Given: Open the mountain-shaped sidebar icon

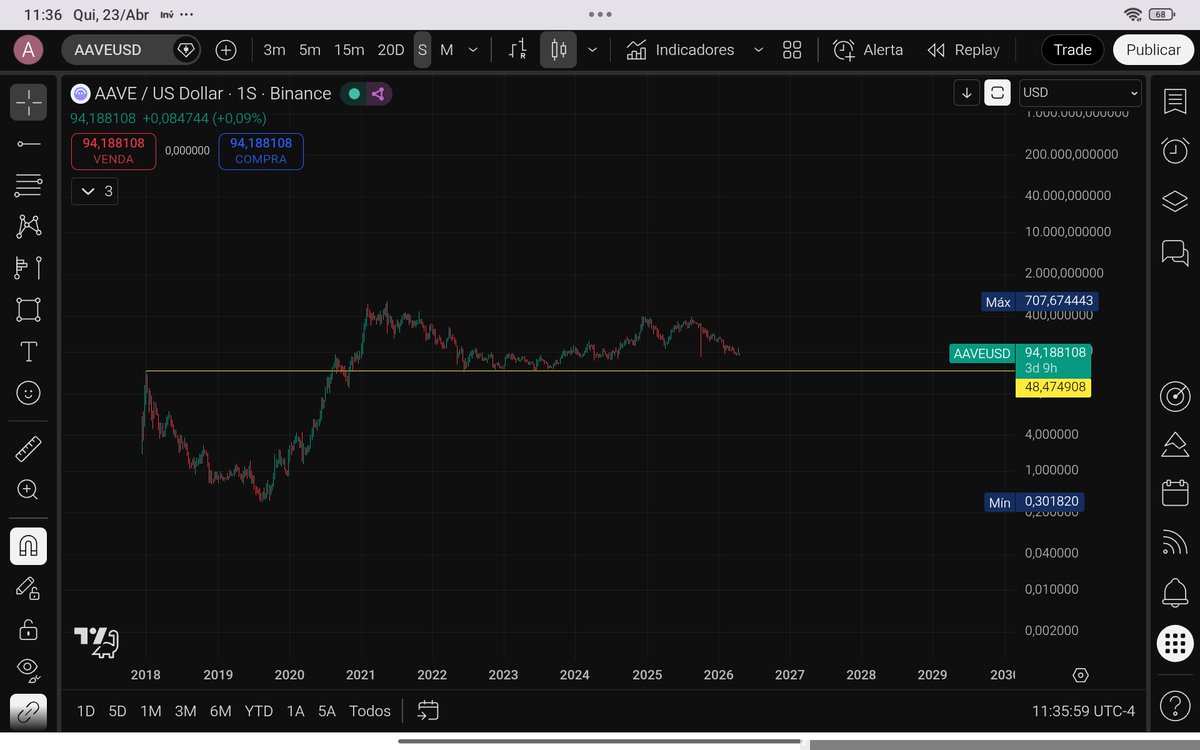Looking at the screenshot, I should pyautogui.click(x=1175, y=445).
